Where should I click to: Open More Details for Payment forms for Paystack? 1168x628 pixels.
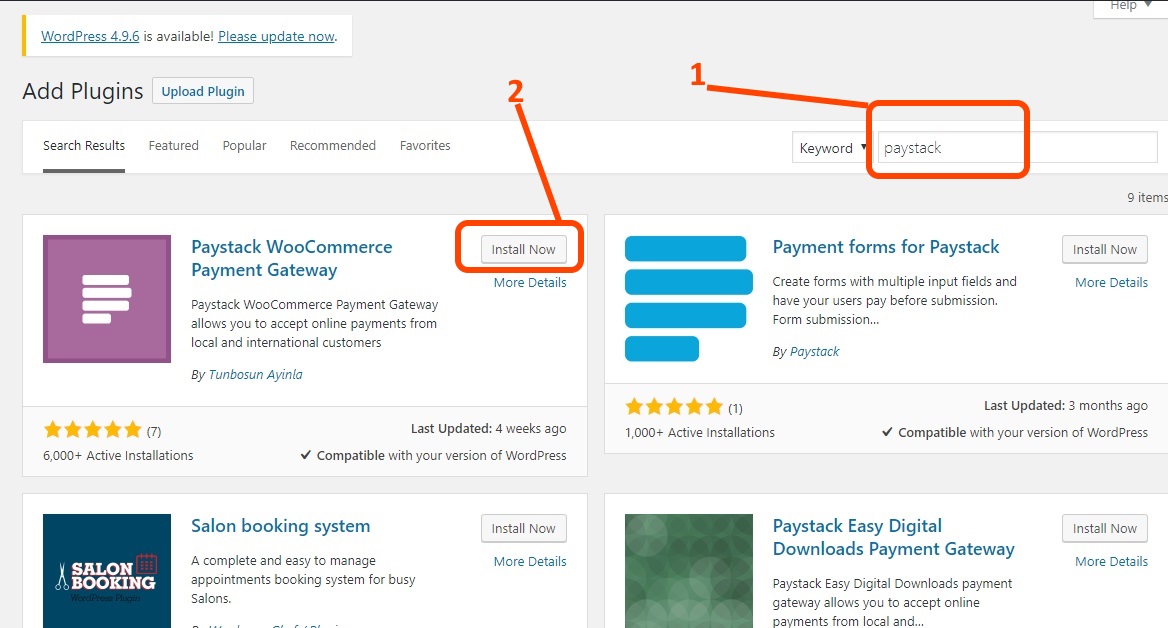point(1111,282)
